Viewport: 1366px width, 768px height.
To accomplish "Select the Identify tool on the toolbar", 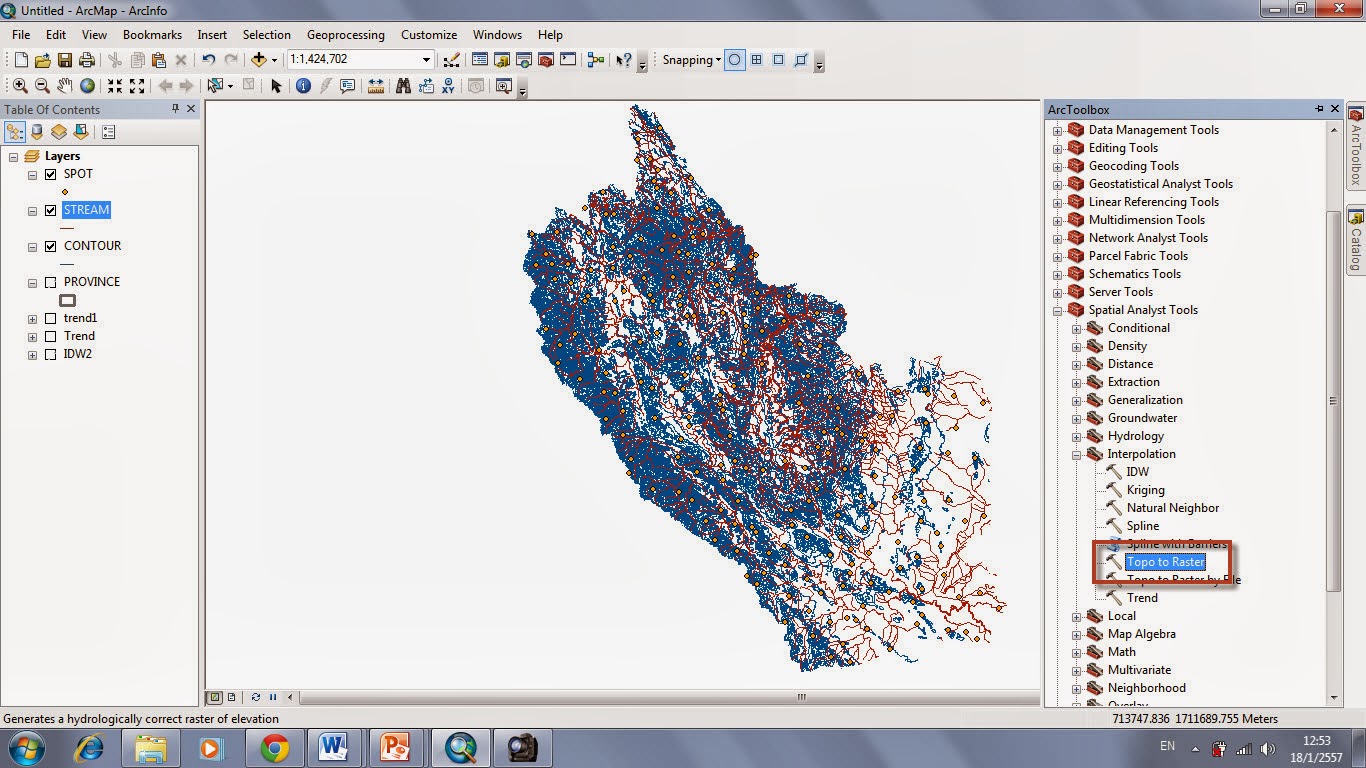I will click(304, 86).
